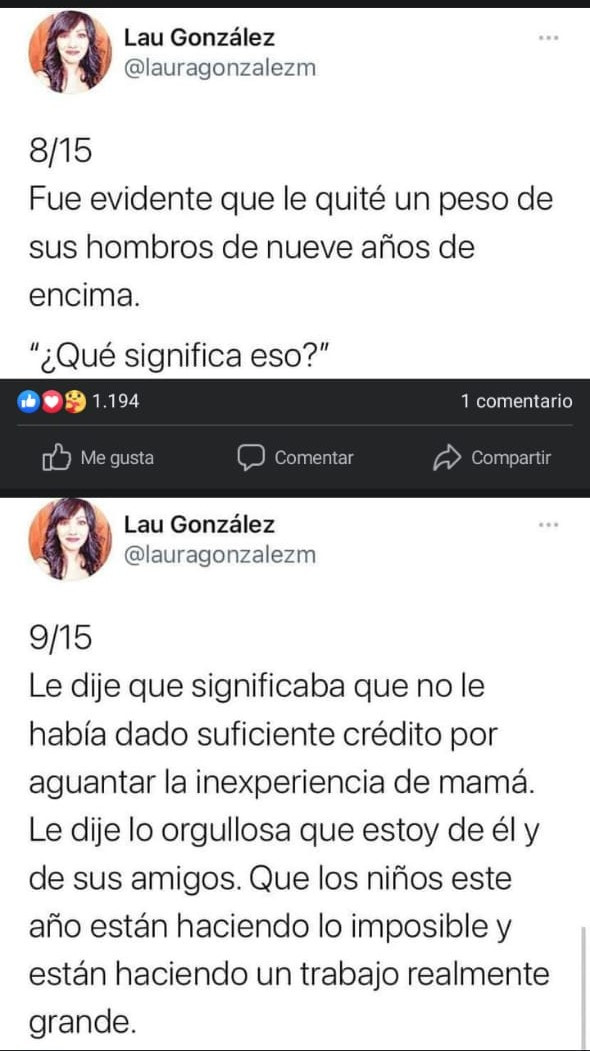Screen dimensions: 590x1051
Task: Open three-dots menu on 9/15 tweet
Action: [x=548, y=526]
